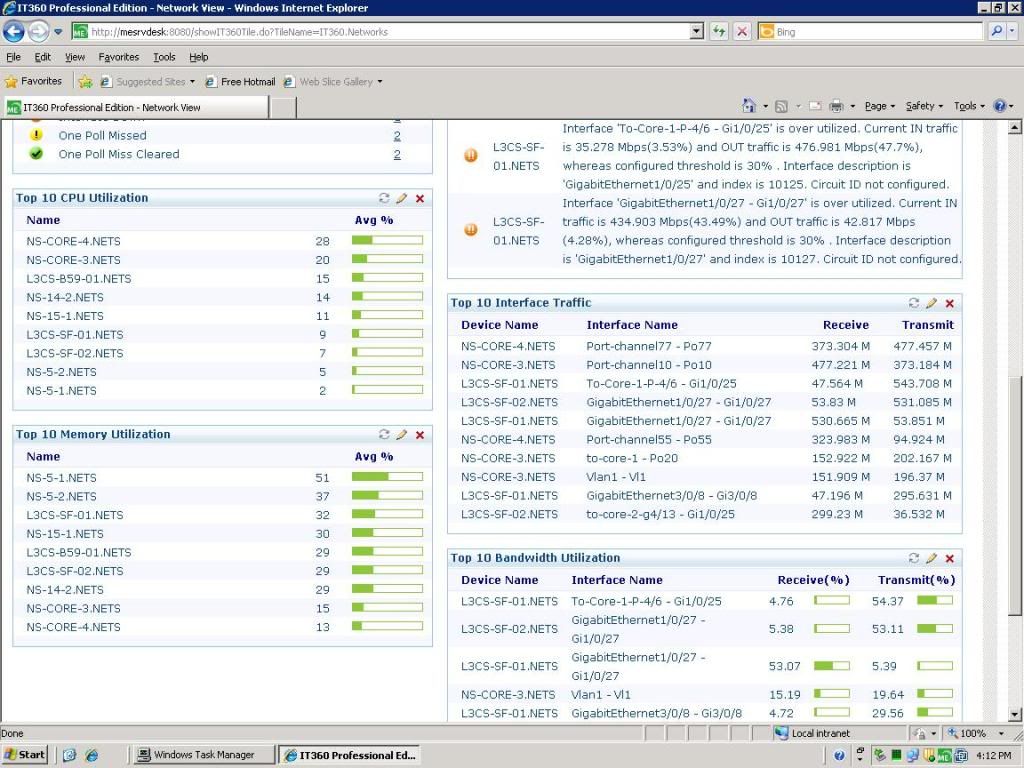Edit the Top 10 CPU Utilization widget

tap(402, 198)
